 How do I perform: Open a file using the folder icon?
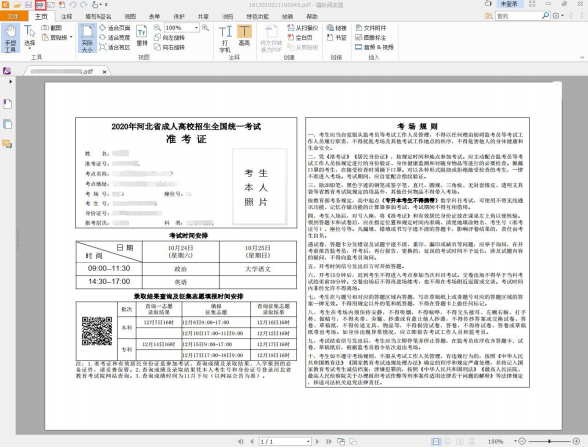[x=17, y=4]
